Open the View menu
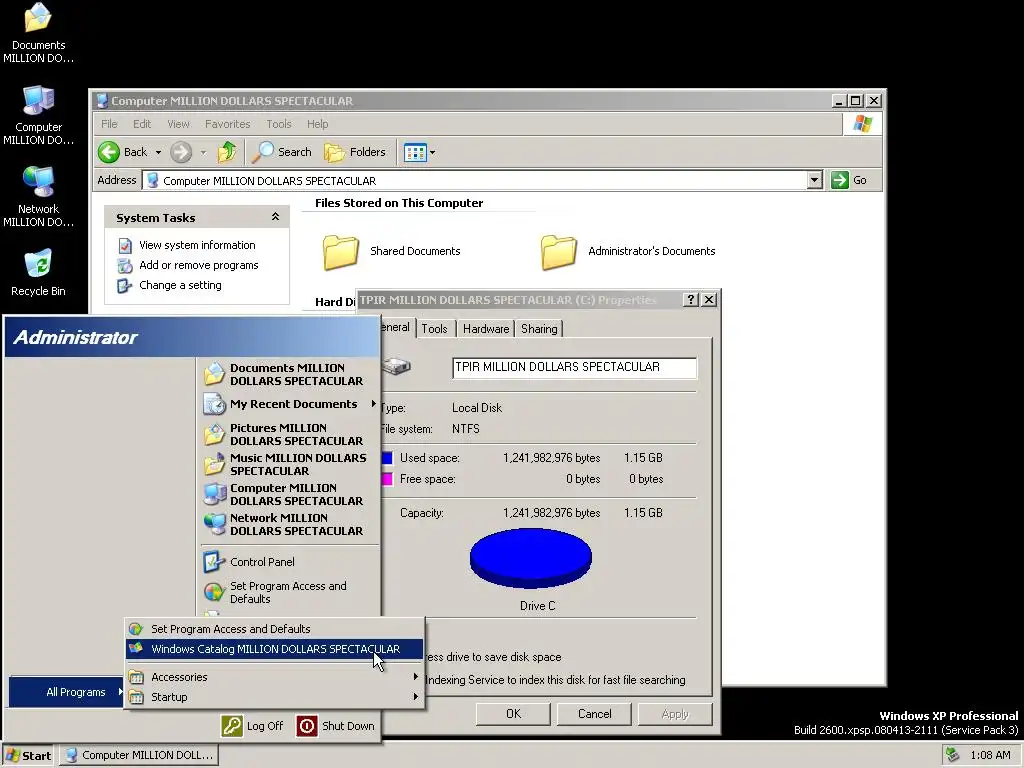 [178, 124]
